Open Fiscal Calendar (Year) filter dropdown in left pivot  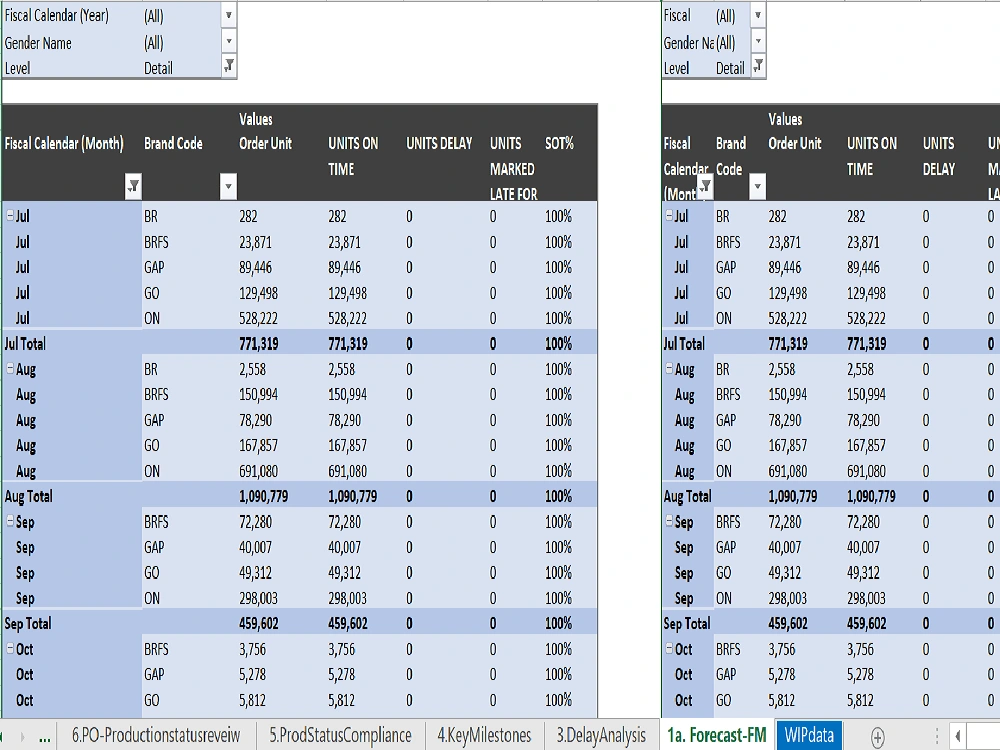228,15
